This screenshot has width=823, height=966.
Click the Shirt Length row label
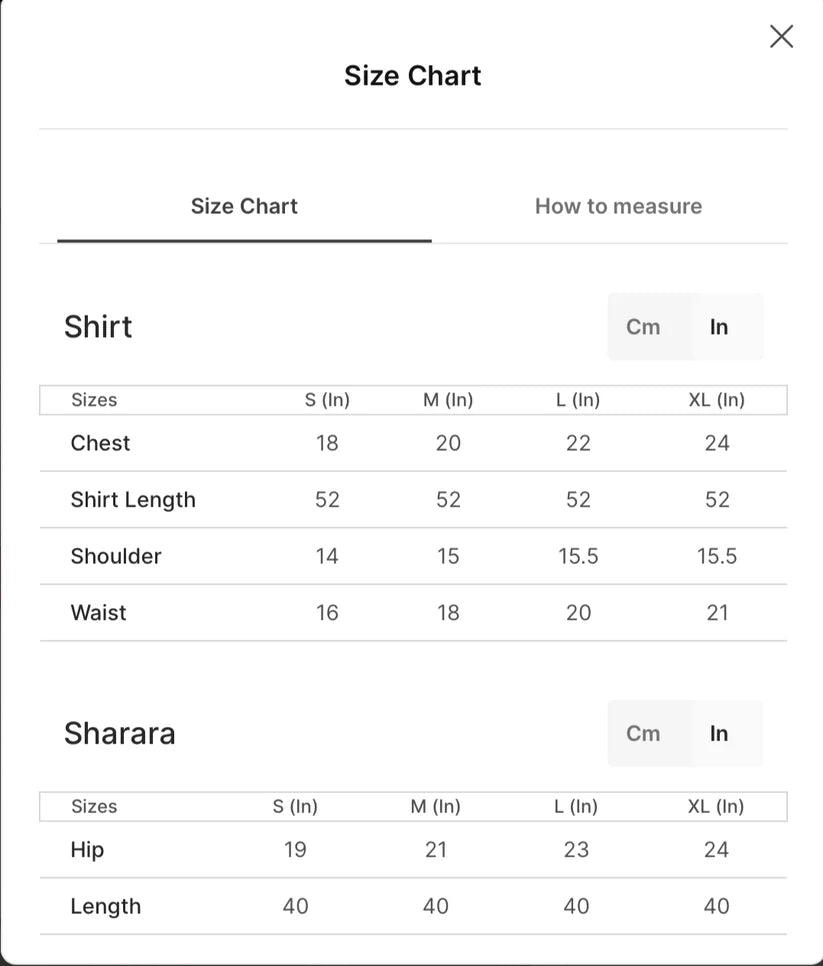133,500
